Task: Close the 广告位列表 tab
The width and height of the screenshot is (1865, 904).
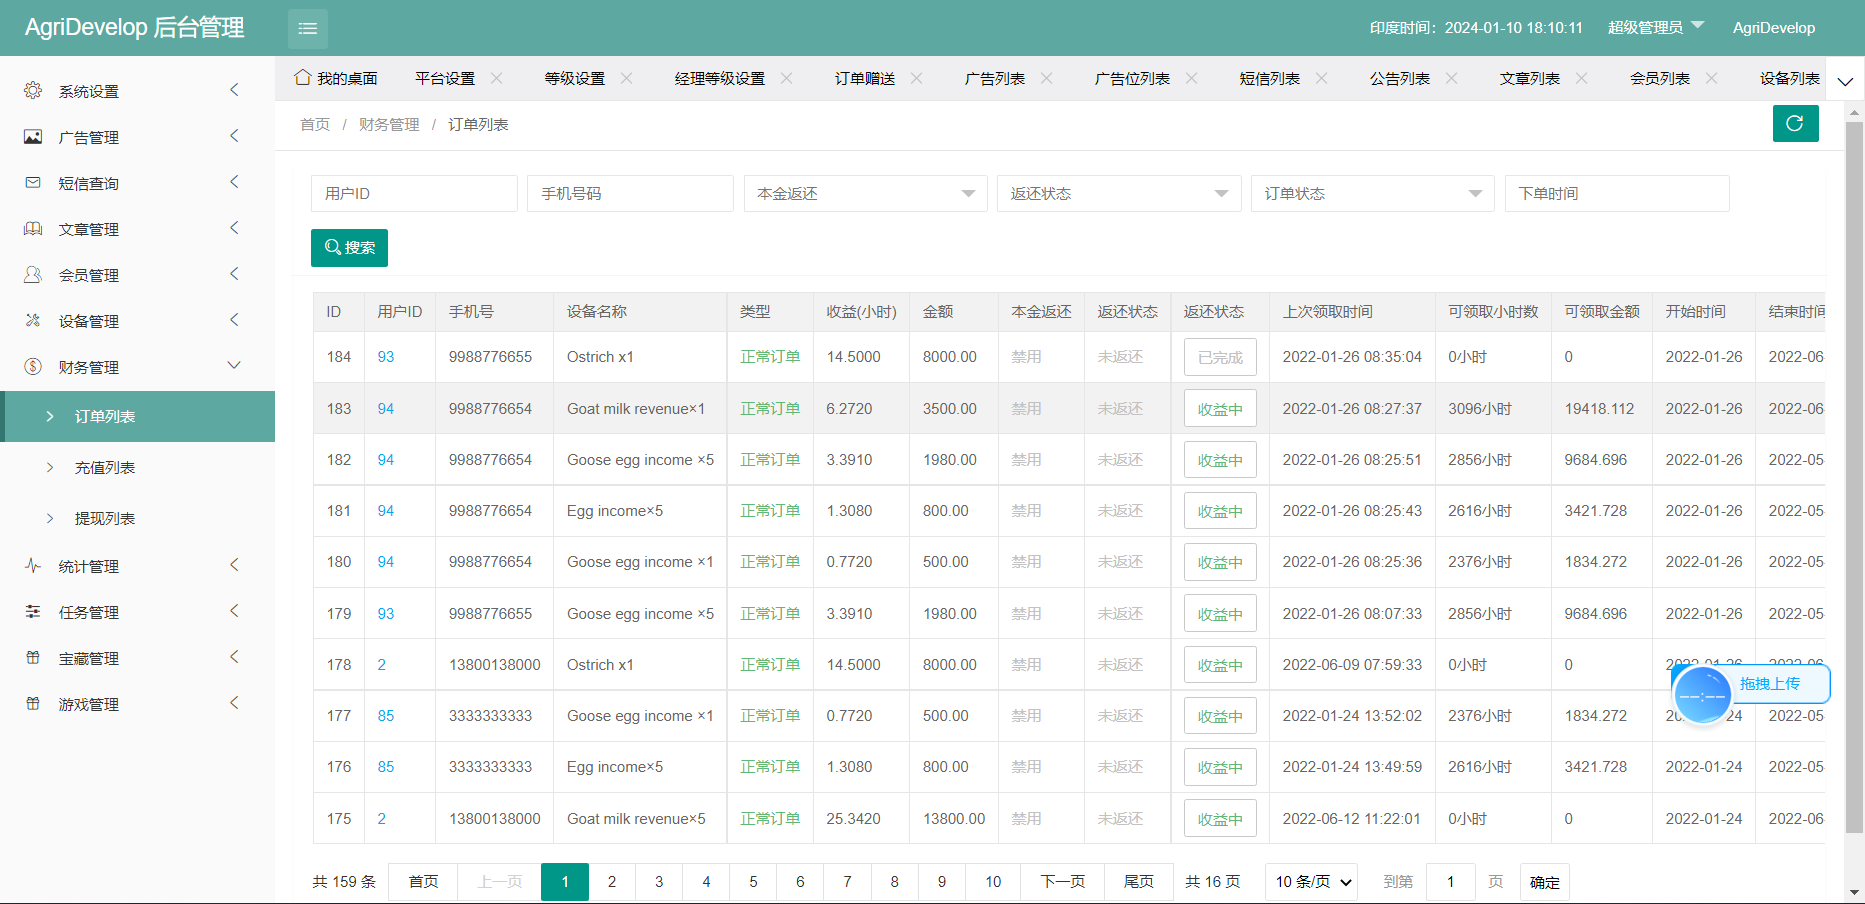Action: click(x=1192, y=78)
